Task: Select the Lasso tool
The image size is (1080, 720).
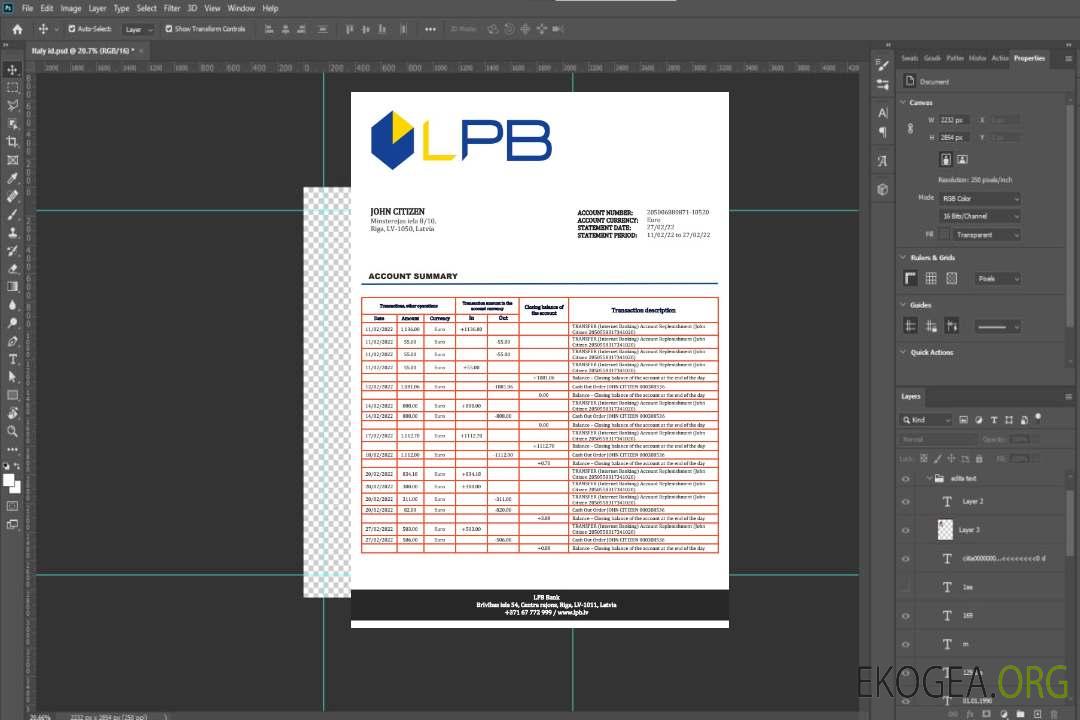Action: point(12,105)
